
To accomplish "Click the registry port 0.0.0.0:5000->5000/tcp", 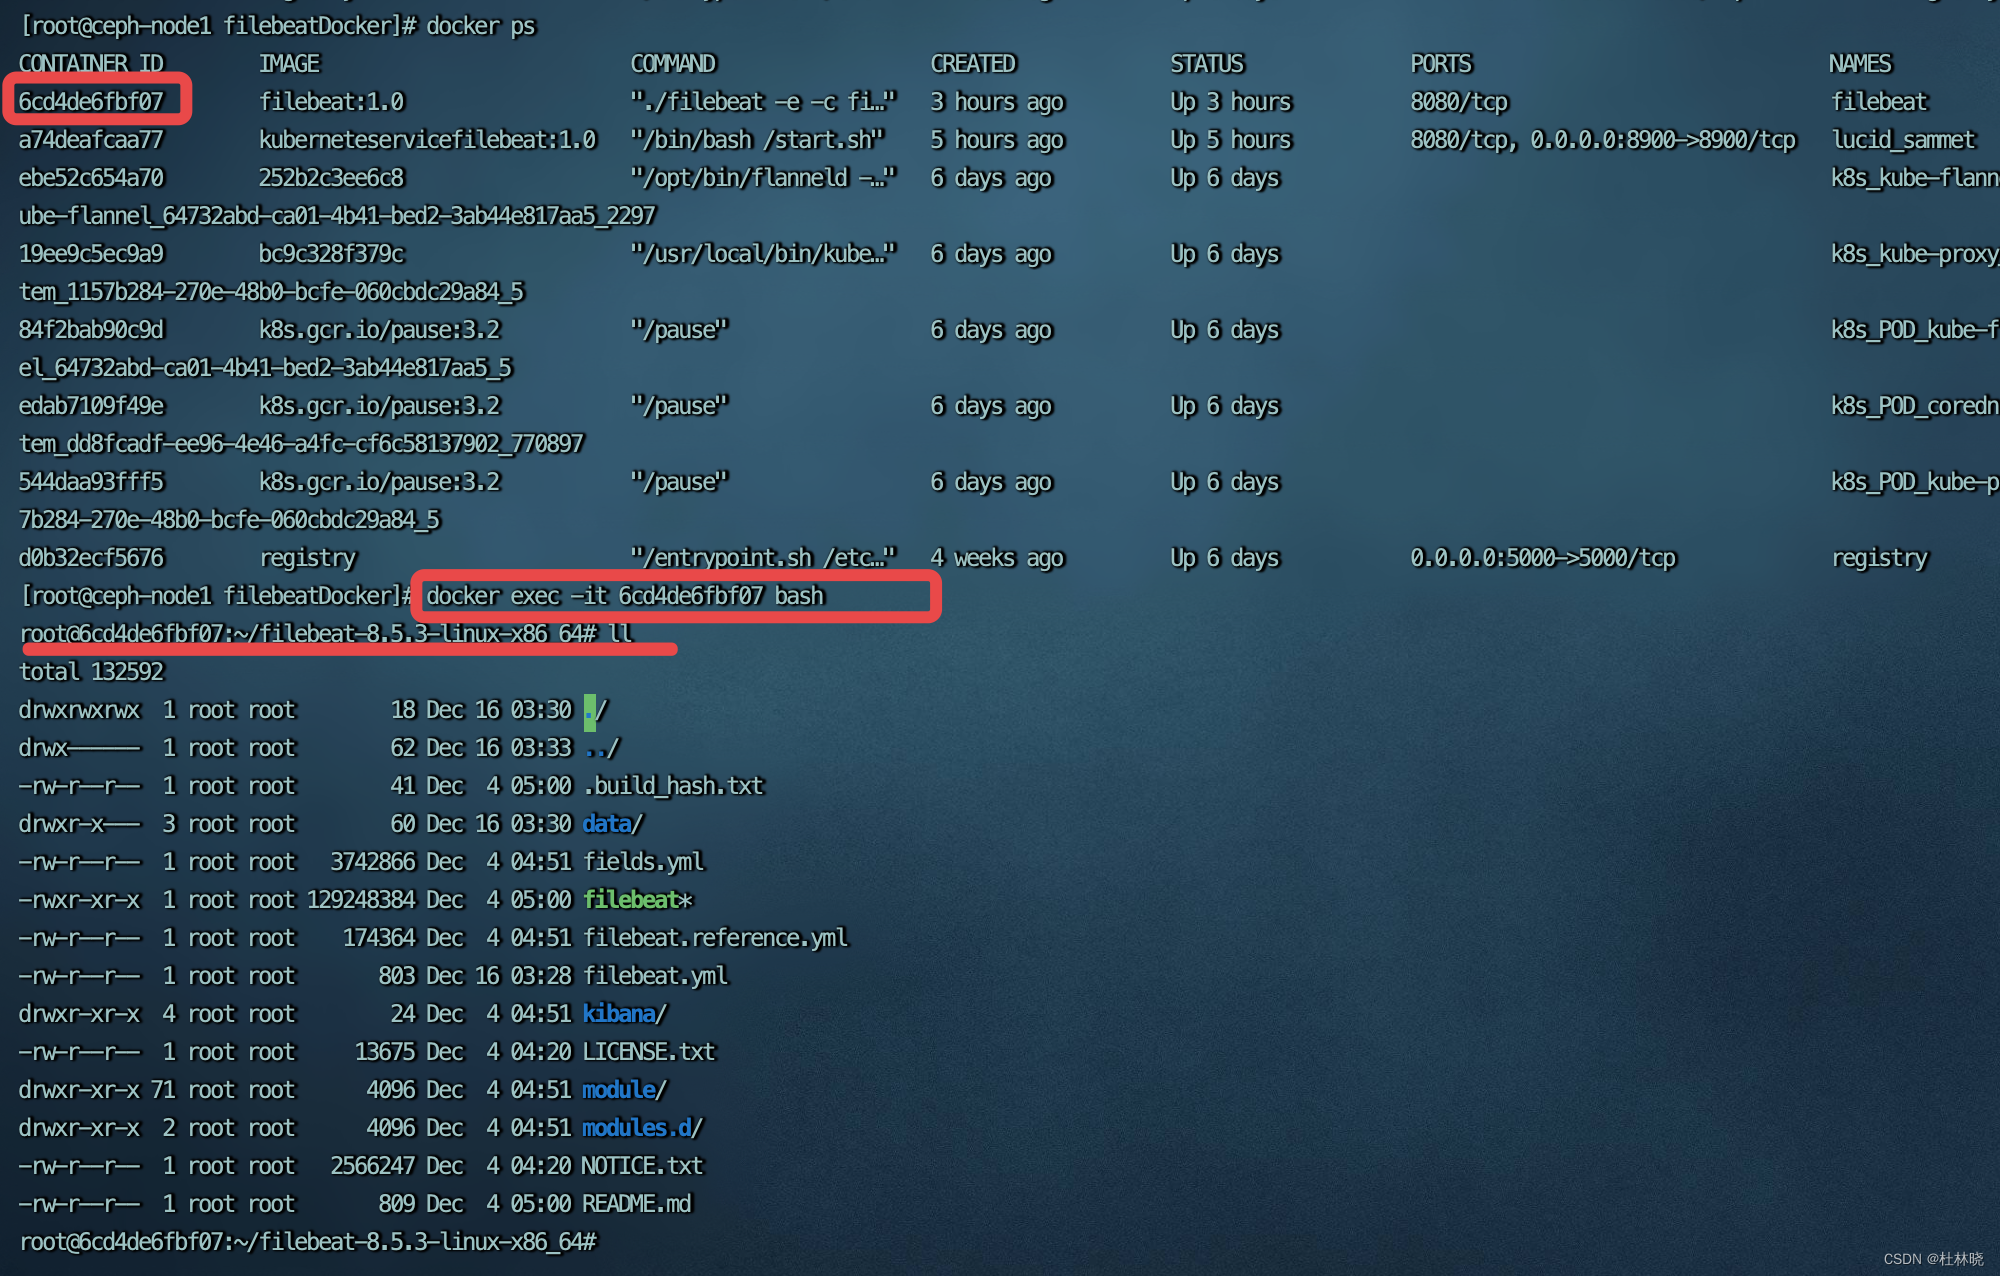I will pos(1543,557).
